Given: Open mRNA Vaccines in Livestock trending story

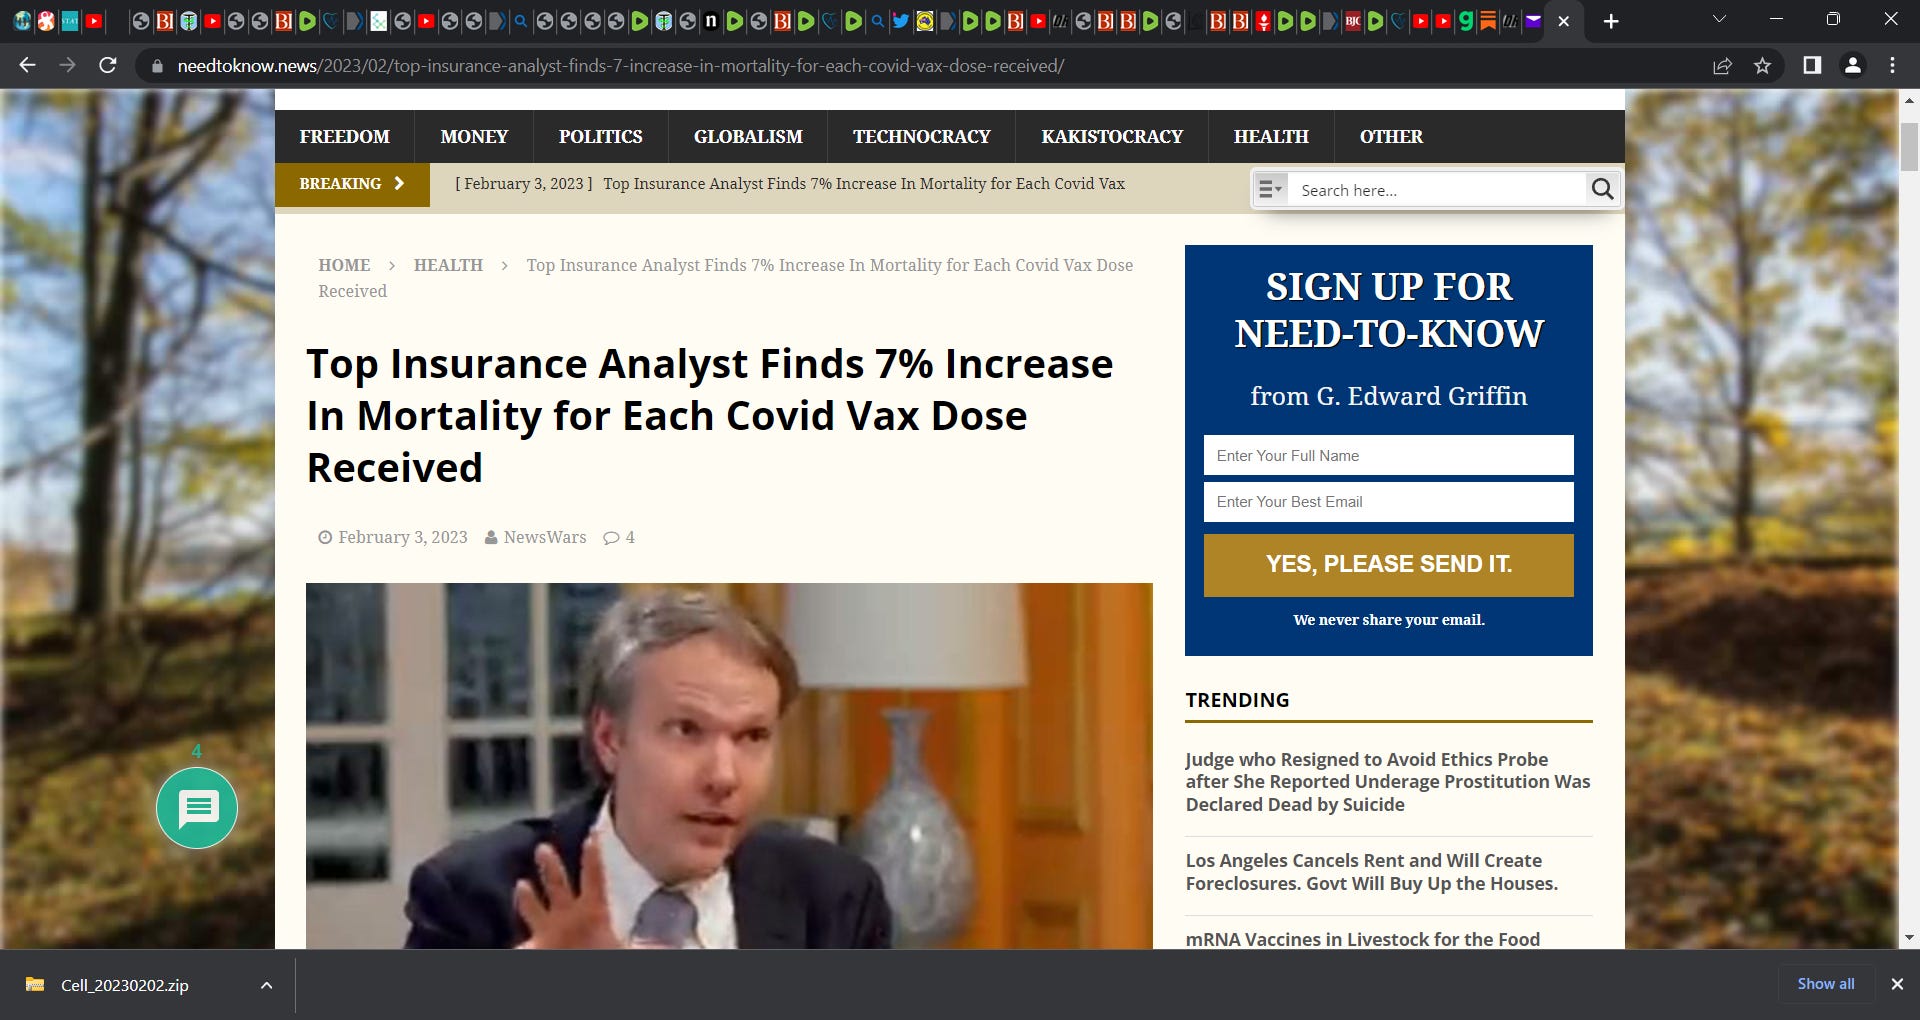Looking at the screenshot, I should point(1363,939).
